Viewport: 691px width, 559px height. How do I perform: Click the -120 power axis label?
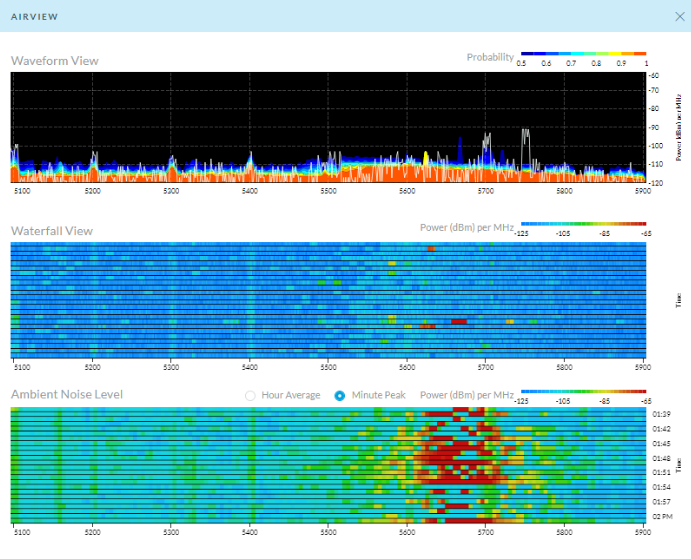656,183
